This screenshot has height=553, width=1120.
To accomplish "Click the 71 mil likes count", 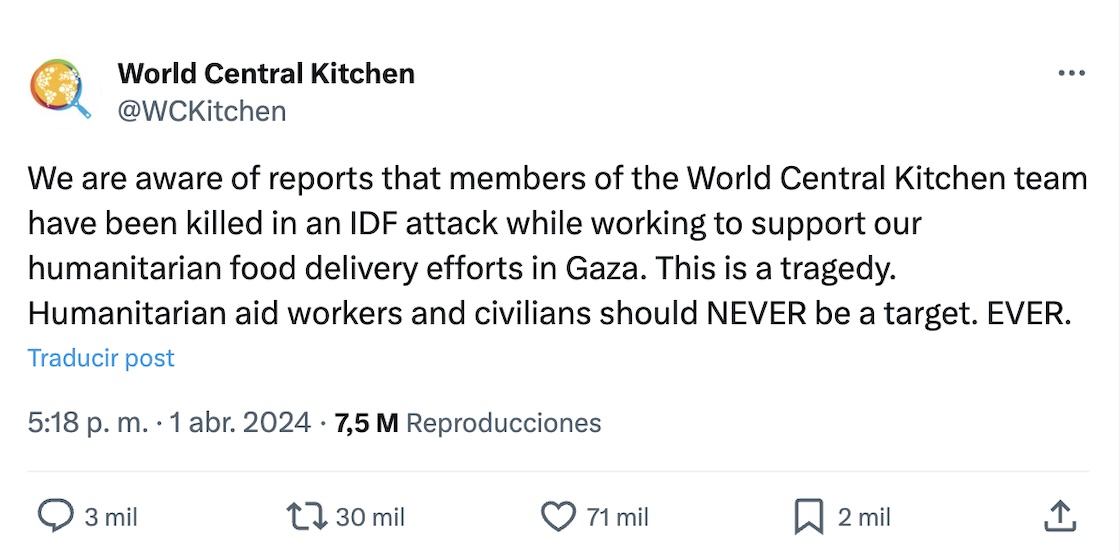I will [618, 517].
